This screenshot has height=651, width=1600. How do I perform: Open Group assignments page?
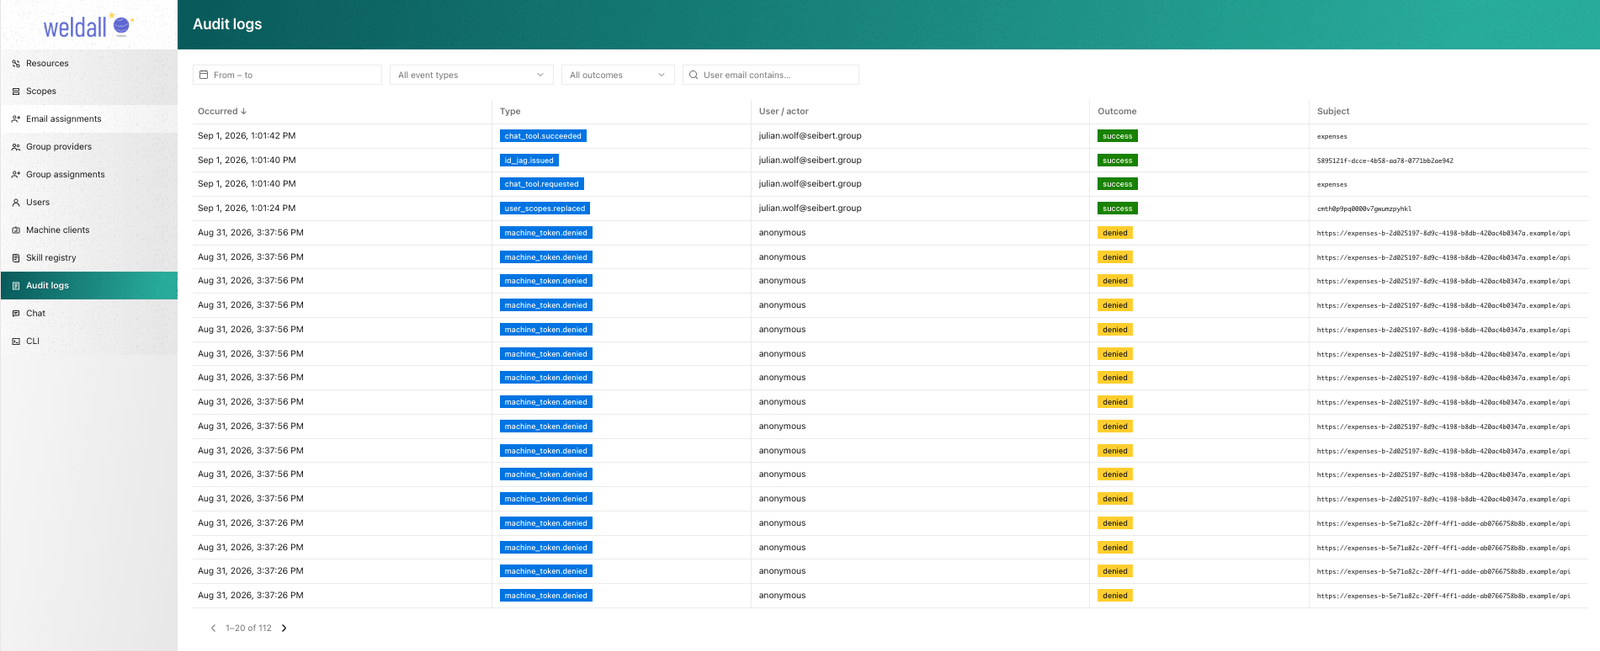pyautogui.click(x=89, y=174)
